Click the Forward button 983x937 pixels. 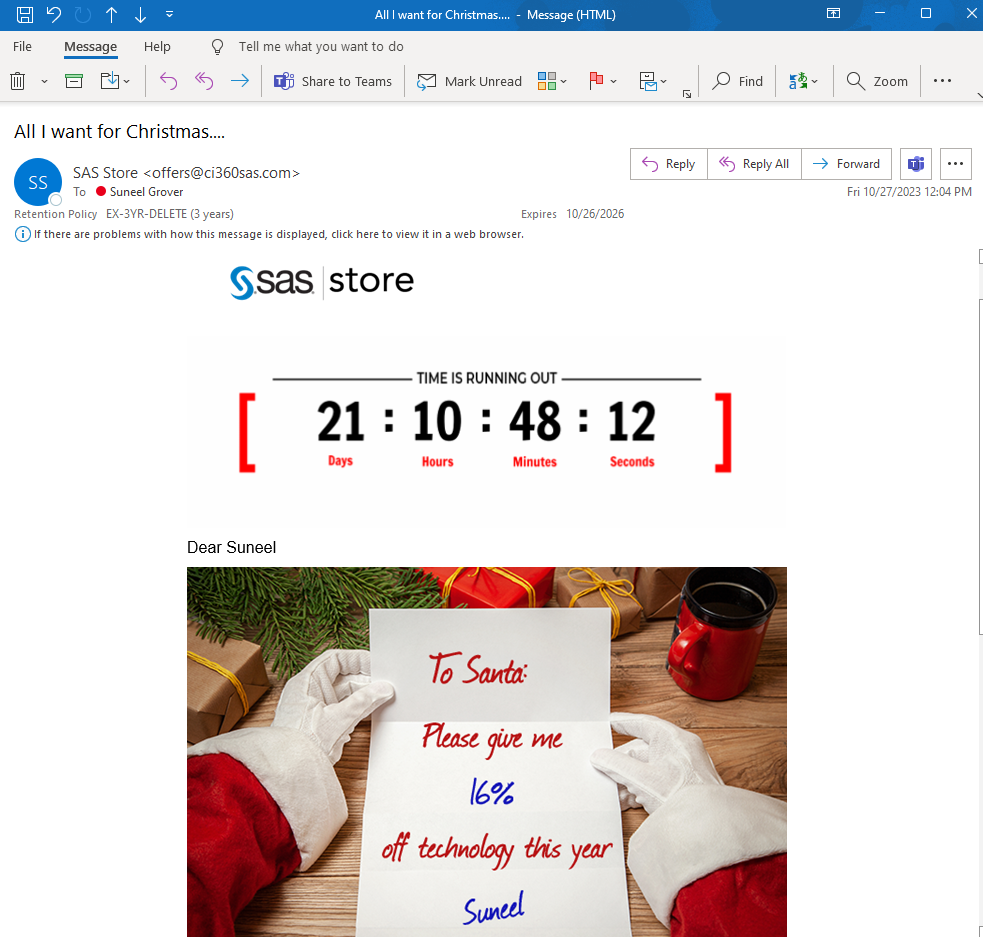(x=846, y=164)
